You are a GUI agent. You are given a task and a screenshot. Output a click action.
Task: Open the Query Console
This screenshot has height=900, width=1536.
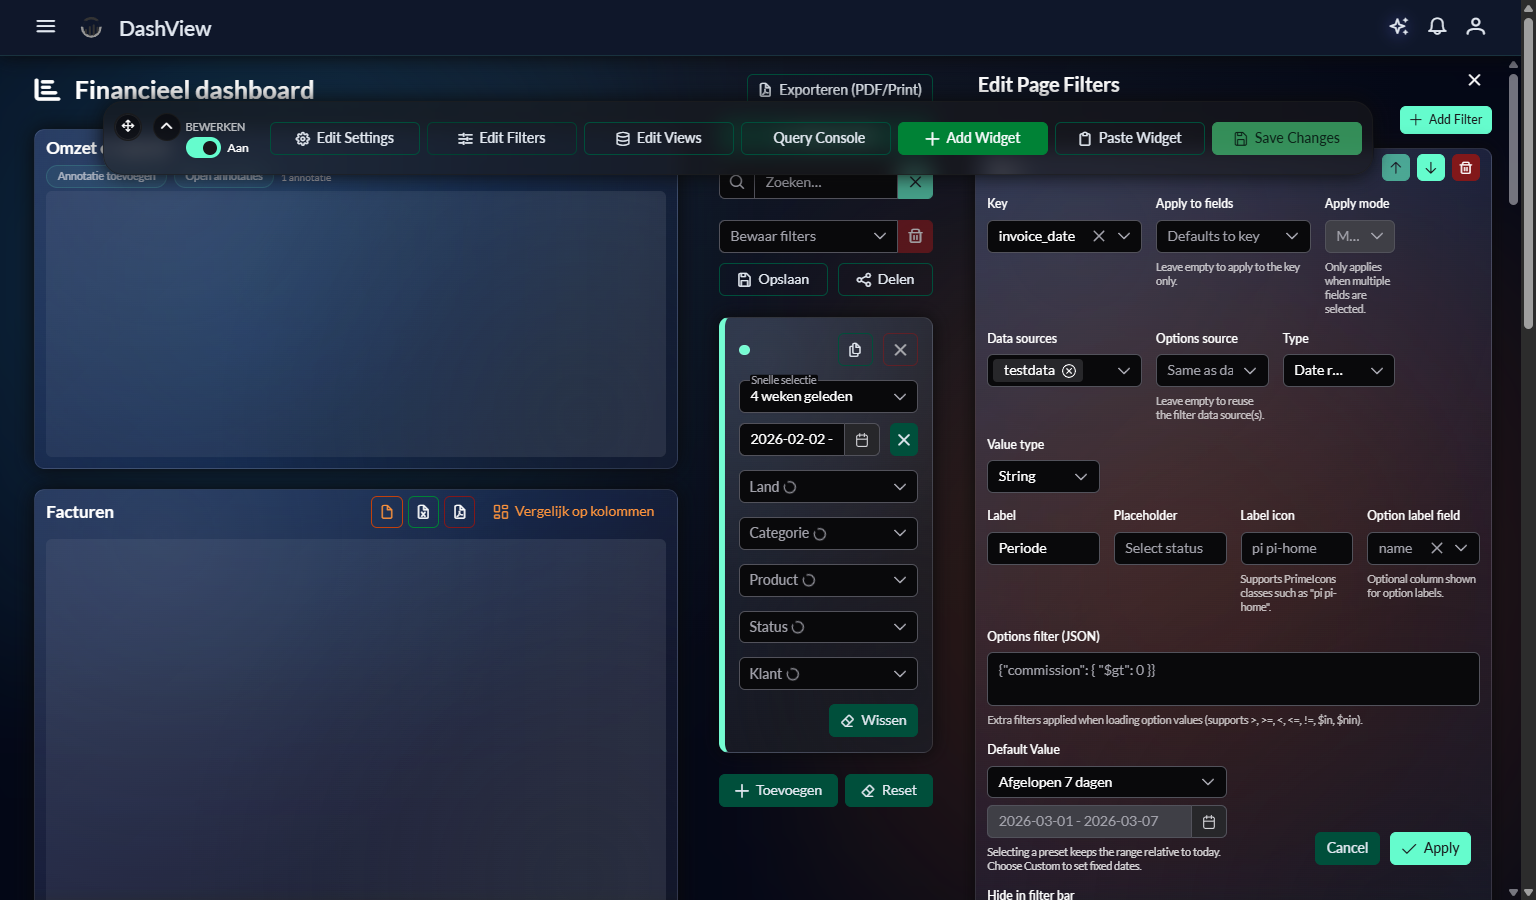[816, 139]
